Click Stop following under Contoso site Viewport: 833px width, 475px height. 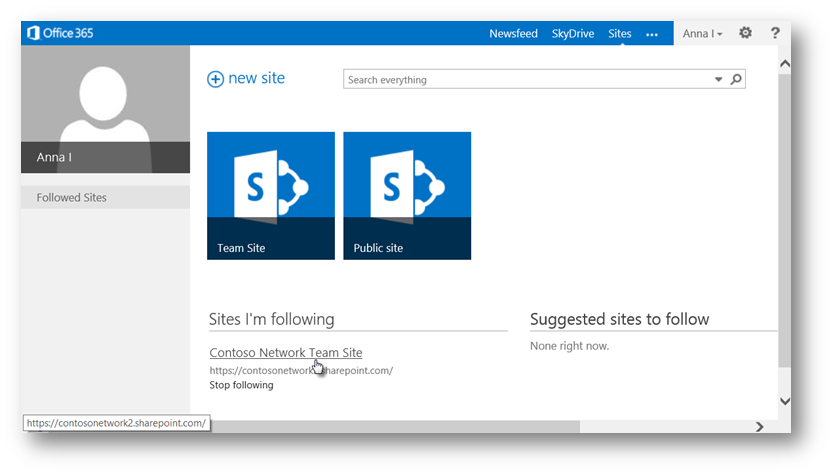(241, 385)
